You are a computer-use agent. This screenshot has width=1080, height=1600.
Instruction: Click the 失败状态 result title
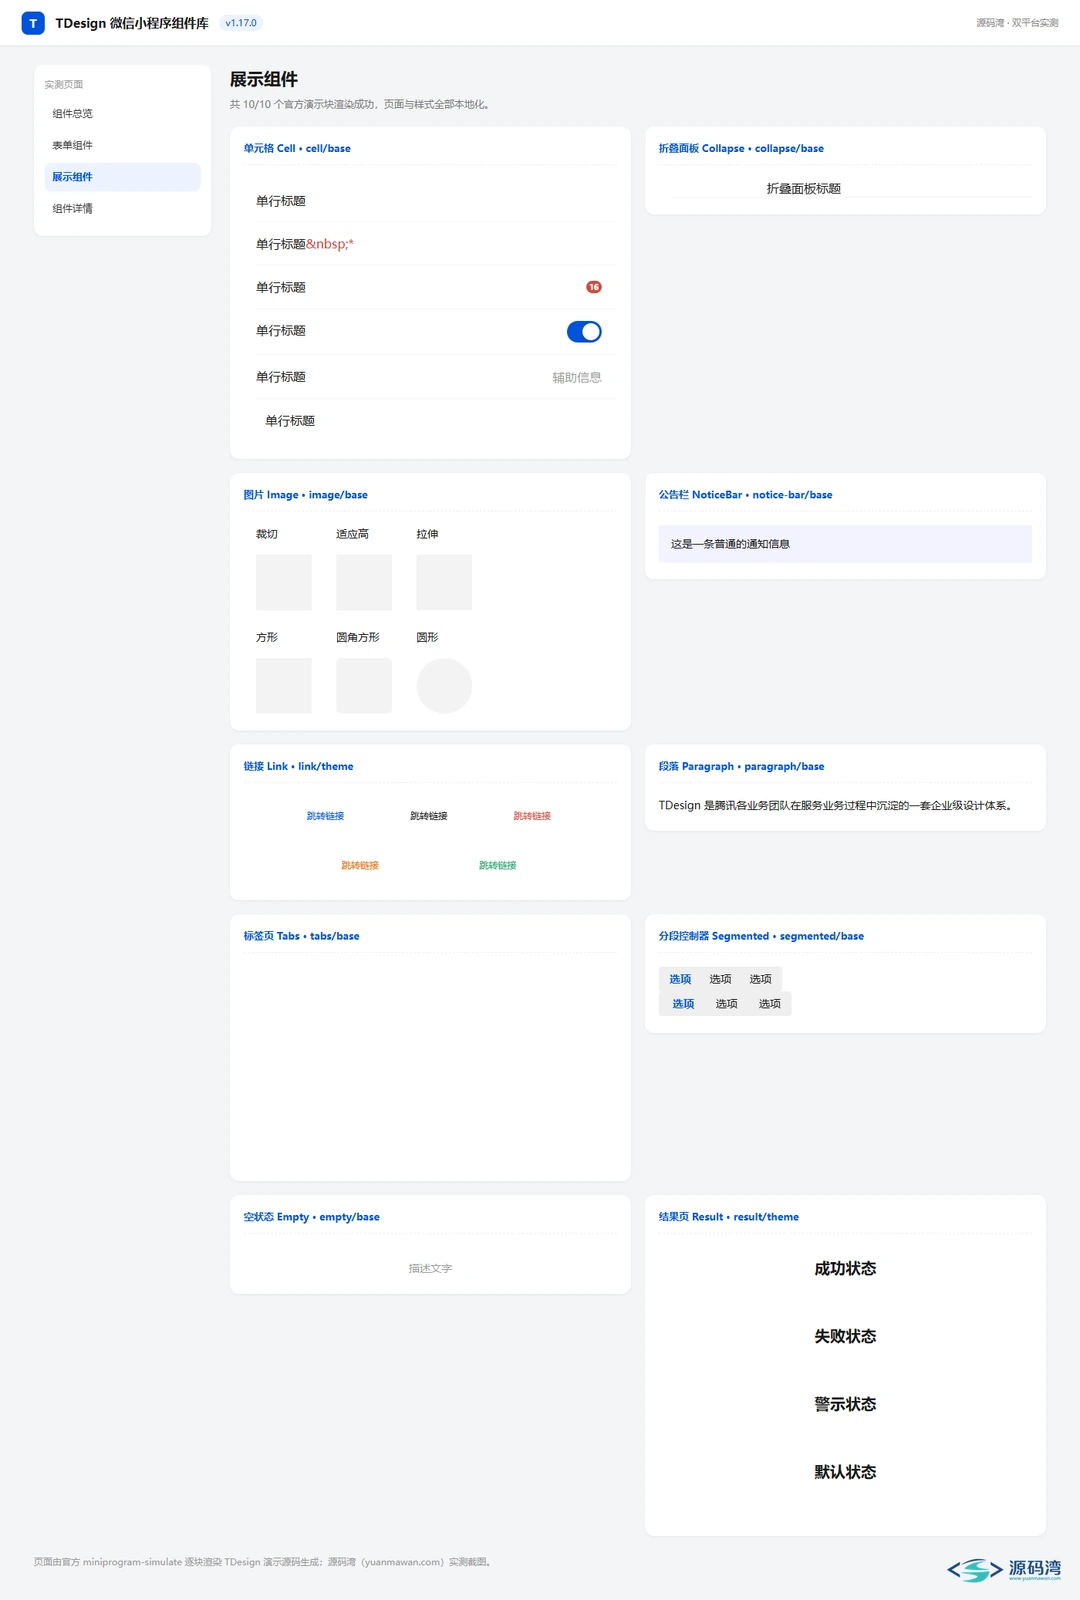pyautogui.click(x=845, y=1337)
